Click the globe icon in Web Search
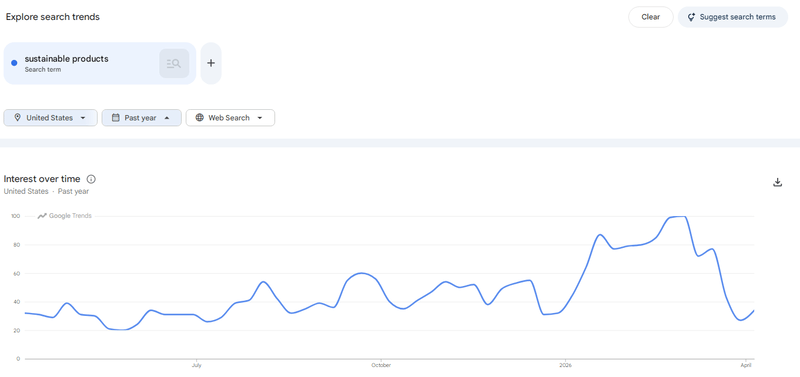Image resolution: width=800 pixels, height=377 pixels. click(x=199, y=118)
